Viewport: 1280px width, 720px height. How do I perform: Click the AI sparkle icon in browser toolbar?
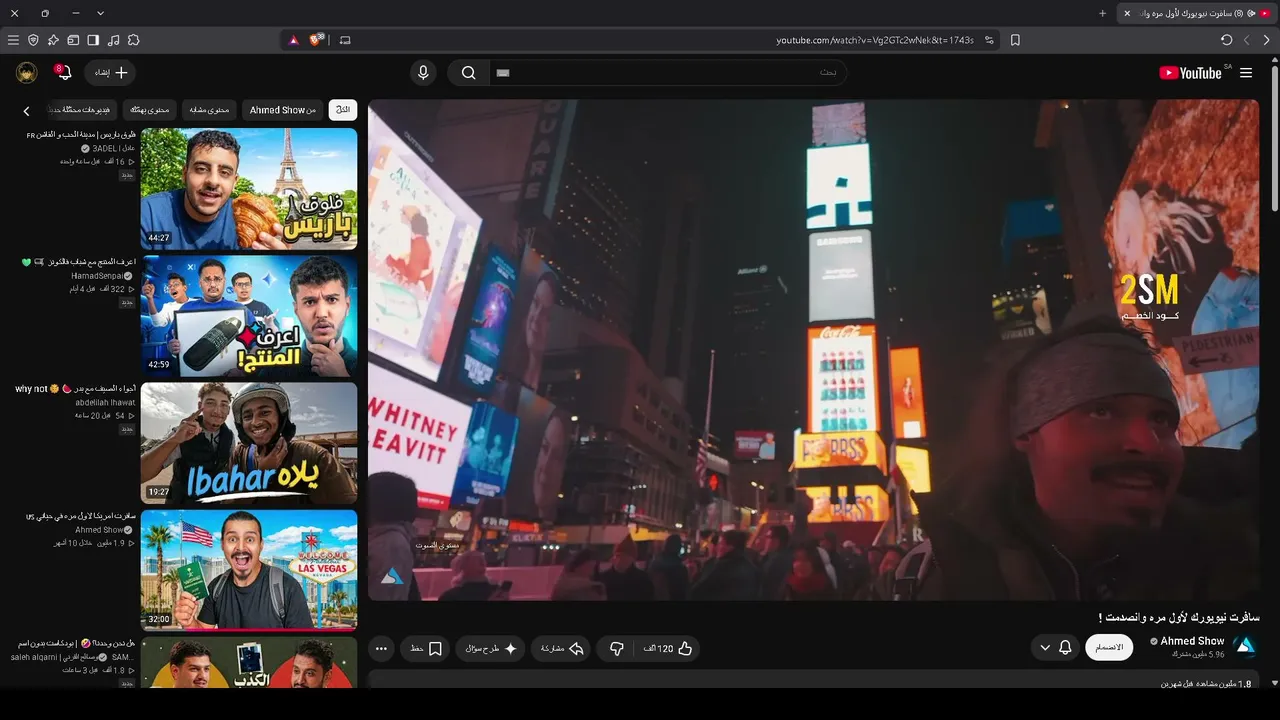(53, 40)
